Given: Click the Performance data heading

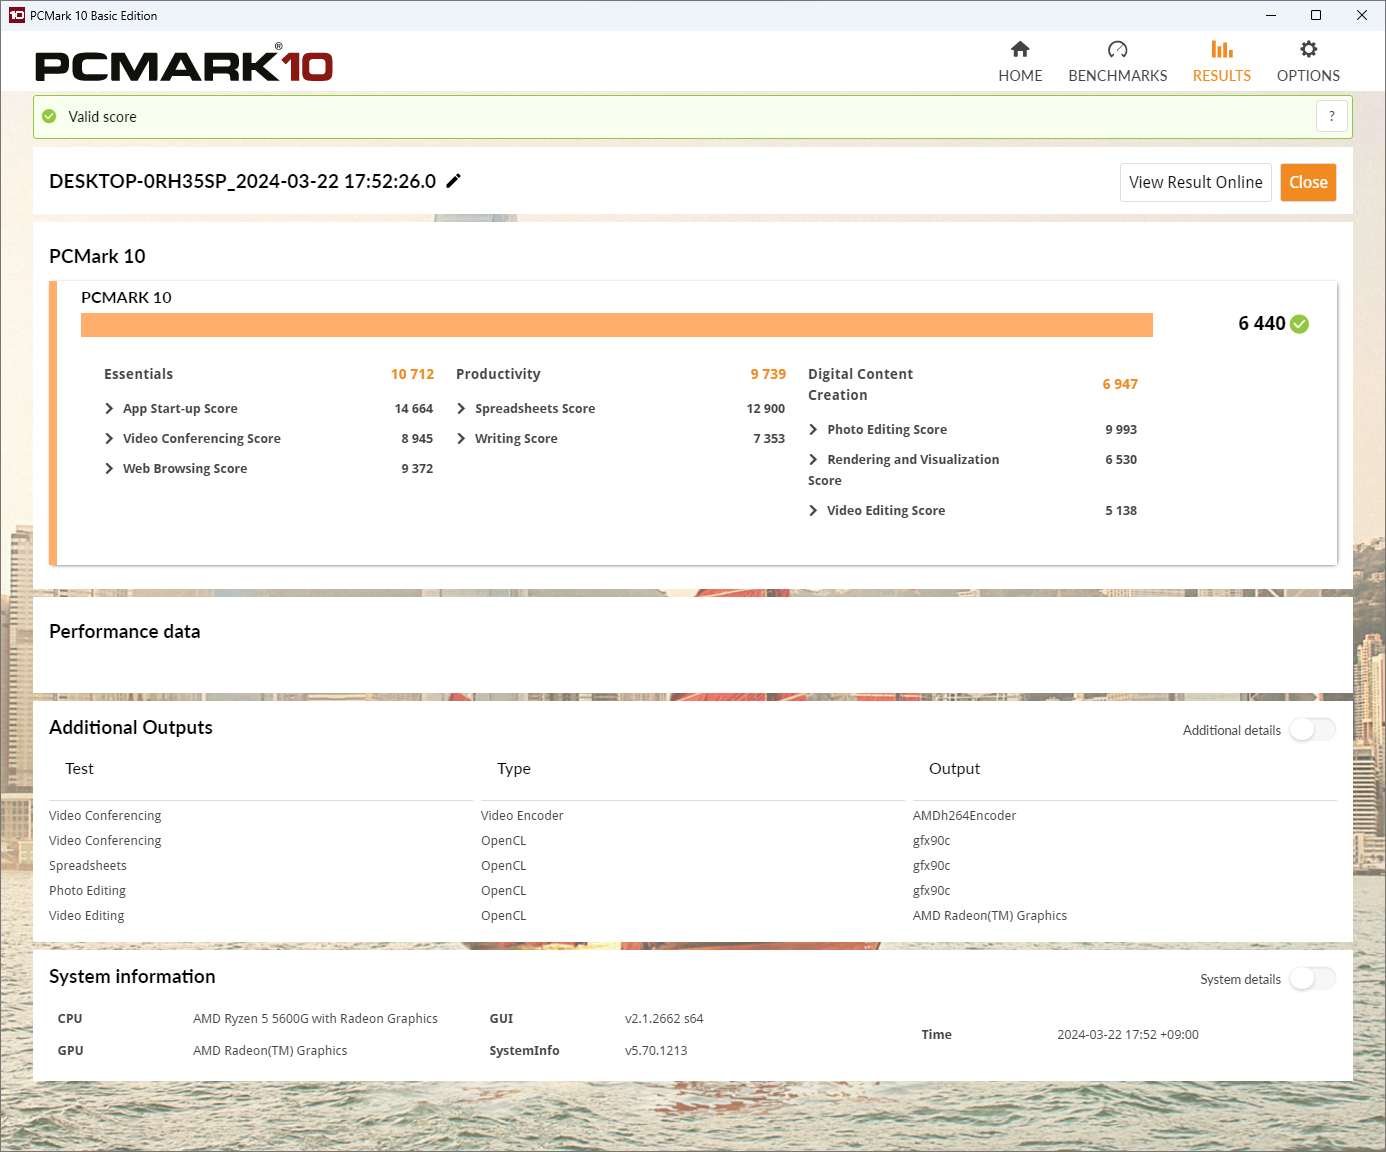Looking at the screenshot, I should click(x=124, y=631).
